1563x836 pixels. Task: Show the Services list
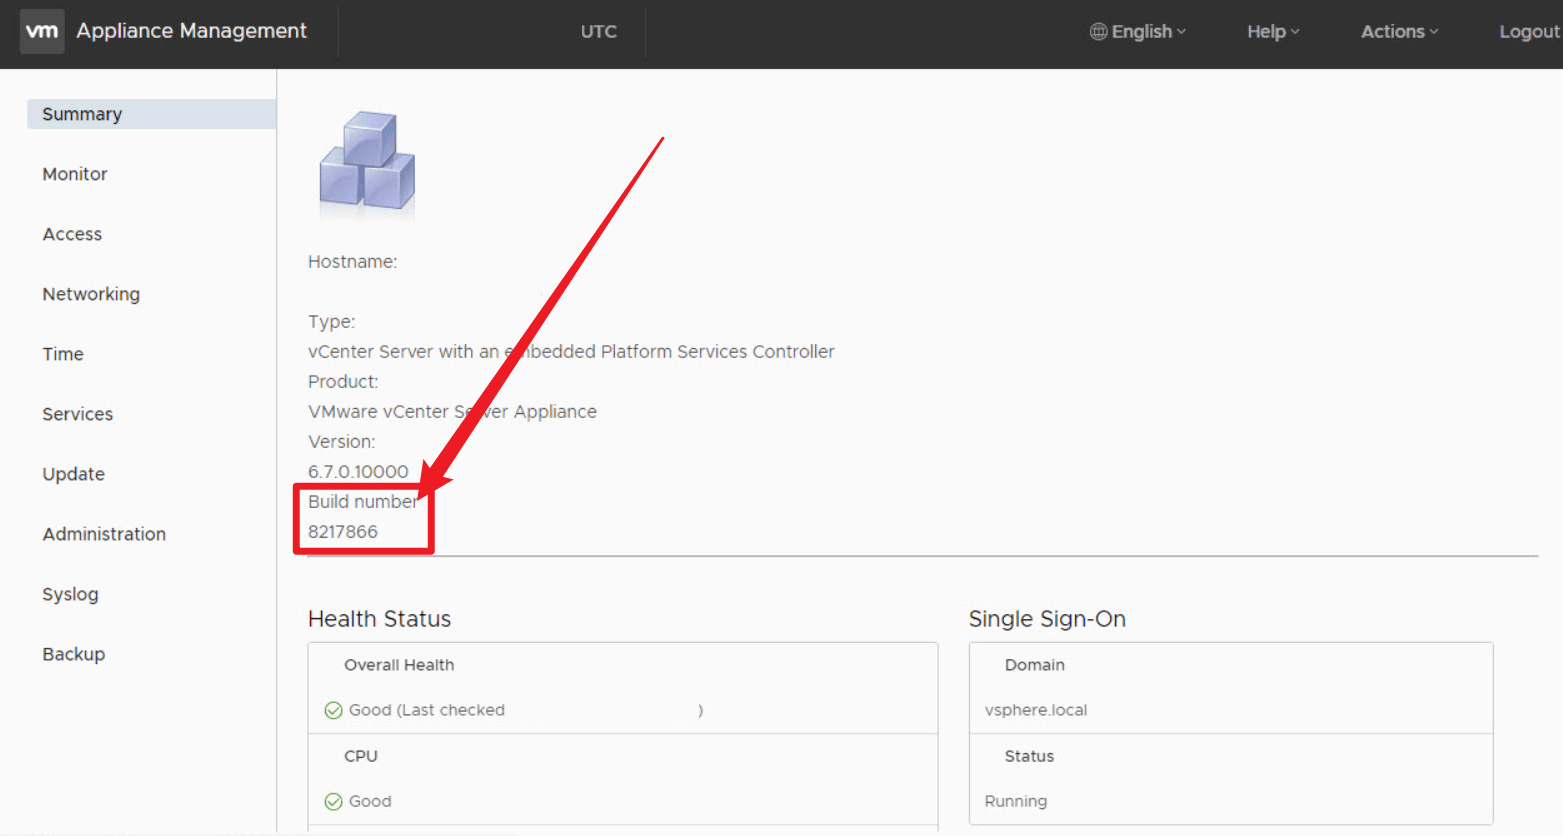click(78, 414)
